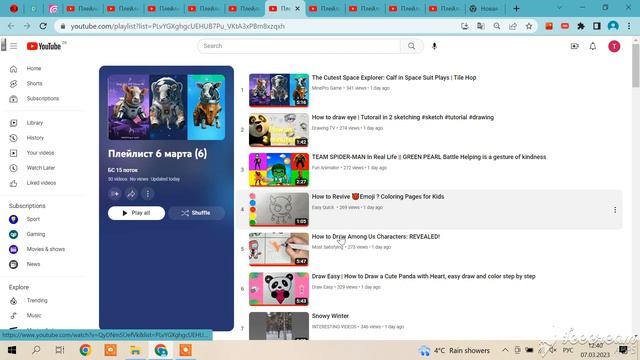Screen dimensions: 640x360
Task: Open the YouTube hamburger guide menu
Action: (x=13, y=46)
